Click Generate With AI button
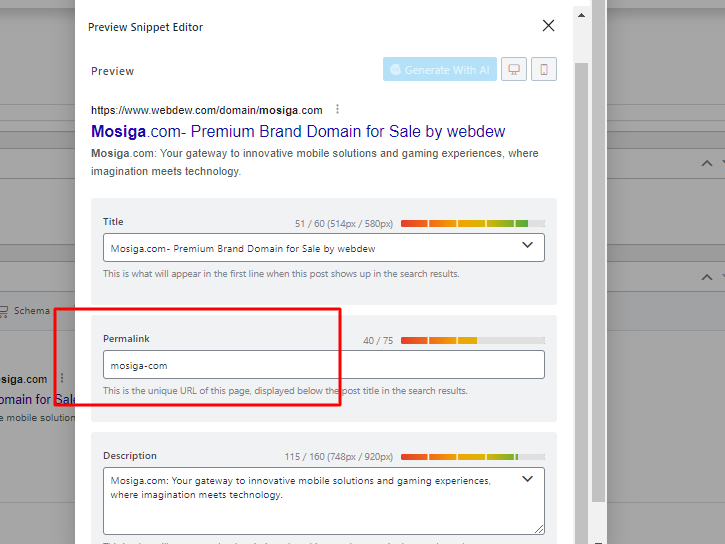 (440, 69)
